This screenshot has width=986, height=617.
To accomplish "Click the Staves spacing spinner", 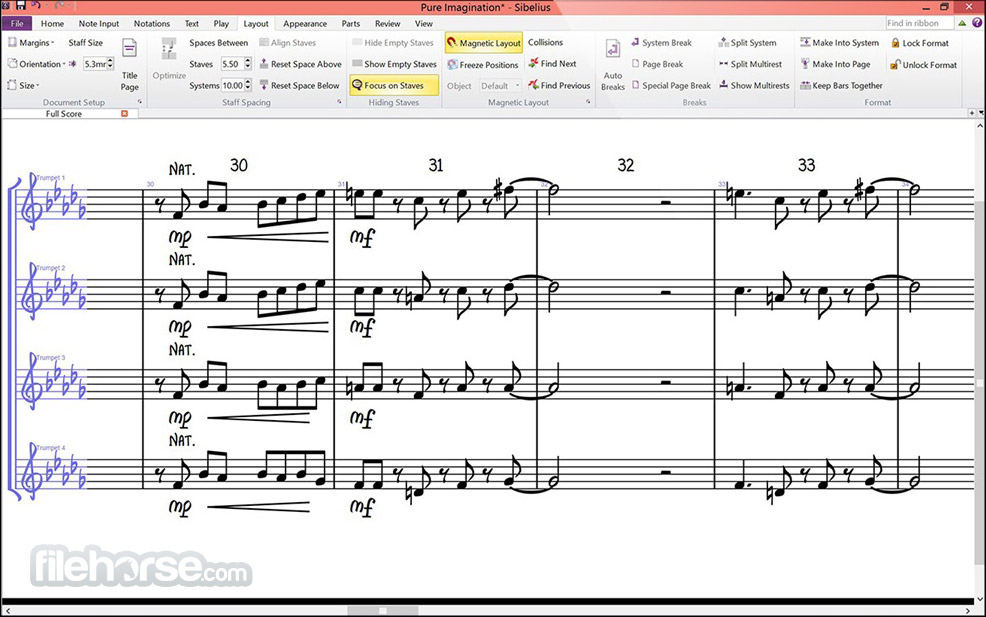I will click(x=248, y=64).
